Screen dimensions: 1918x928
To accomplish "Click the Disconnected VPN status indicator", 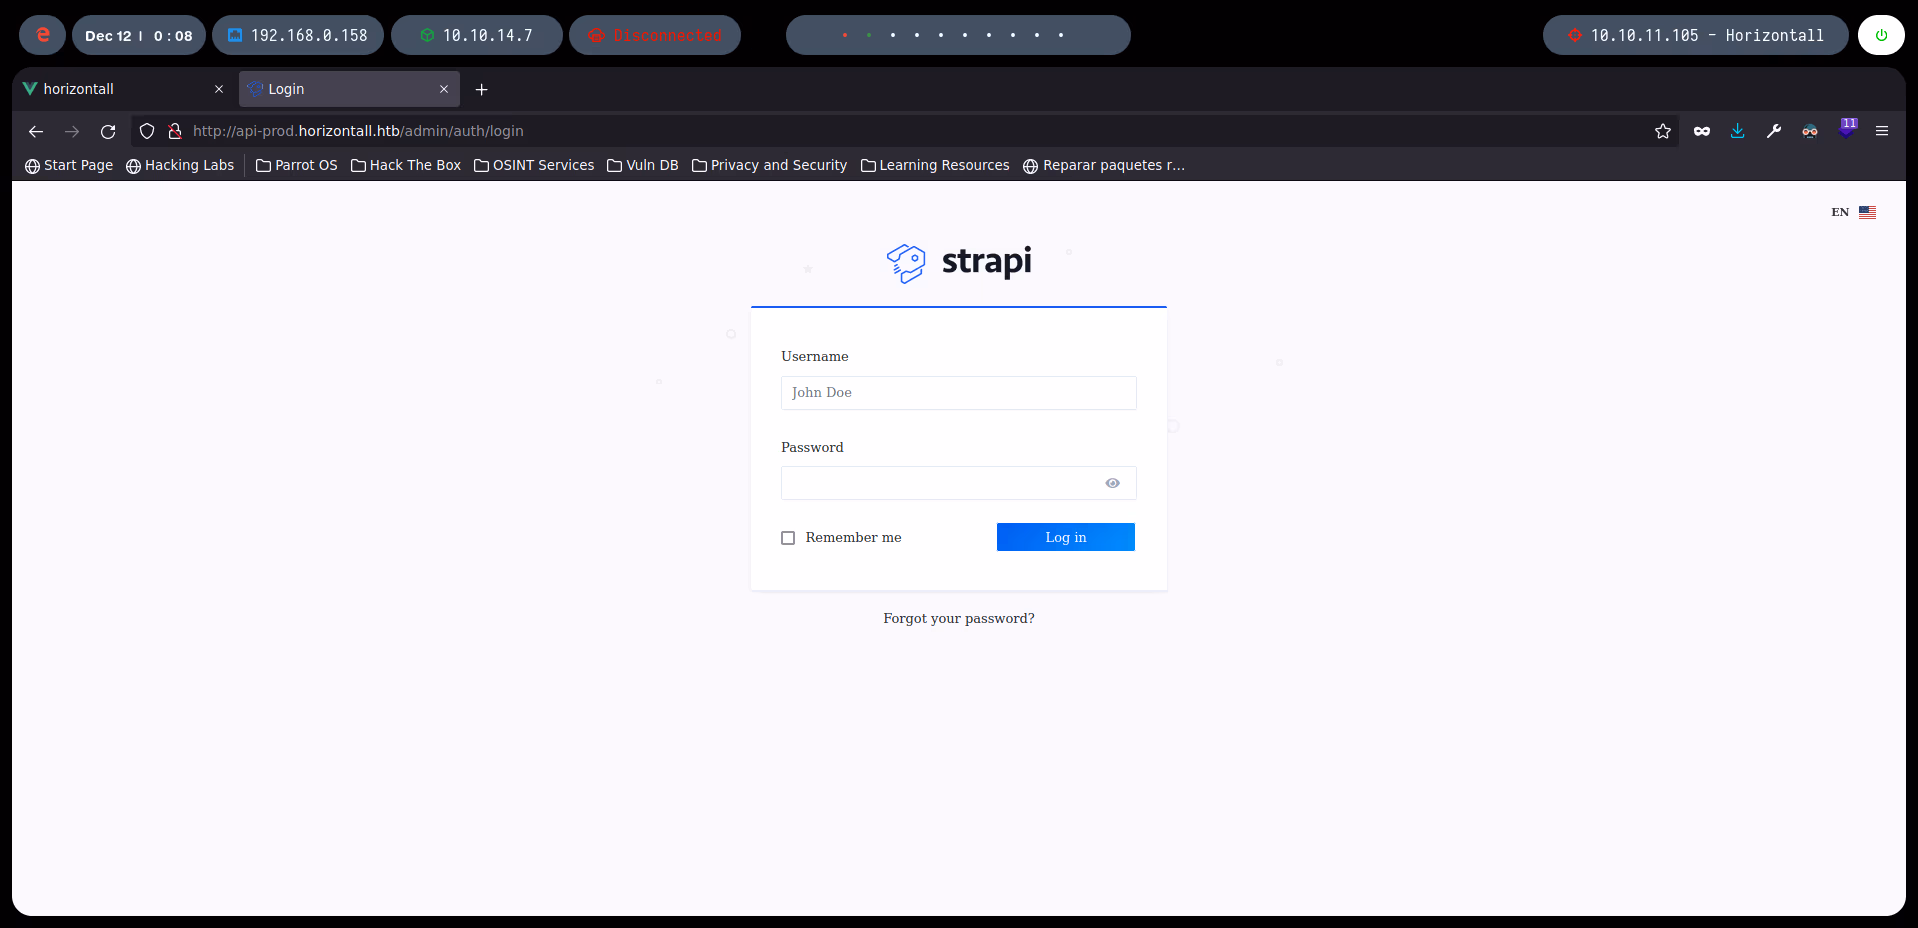I will (655, 35).
